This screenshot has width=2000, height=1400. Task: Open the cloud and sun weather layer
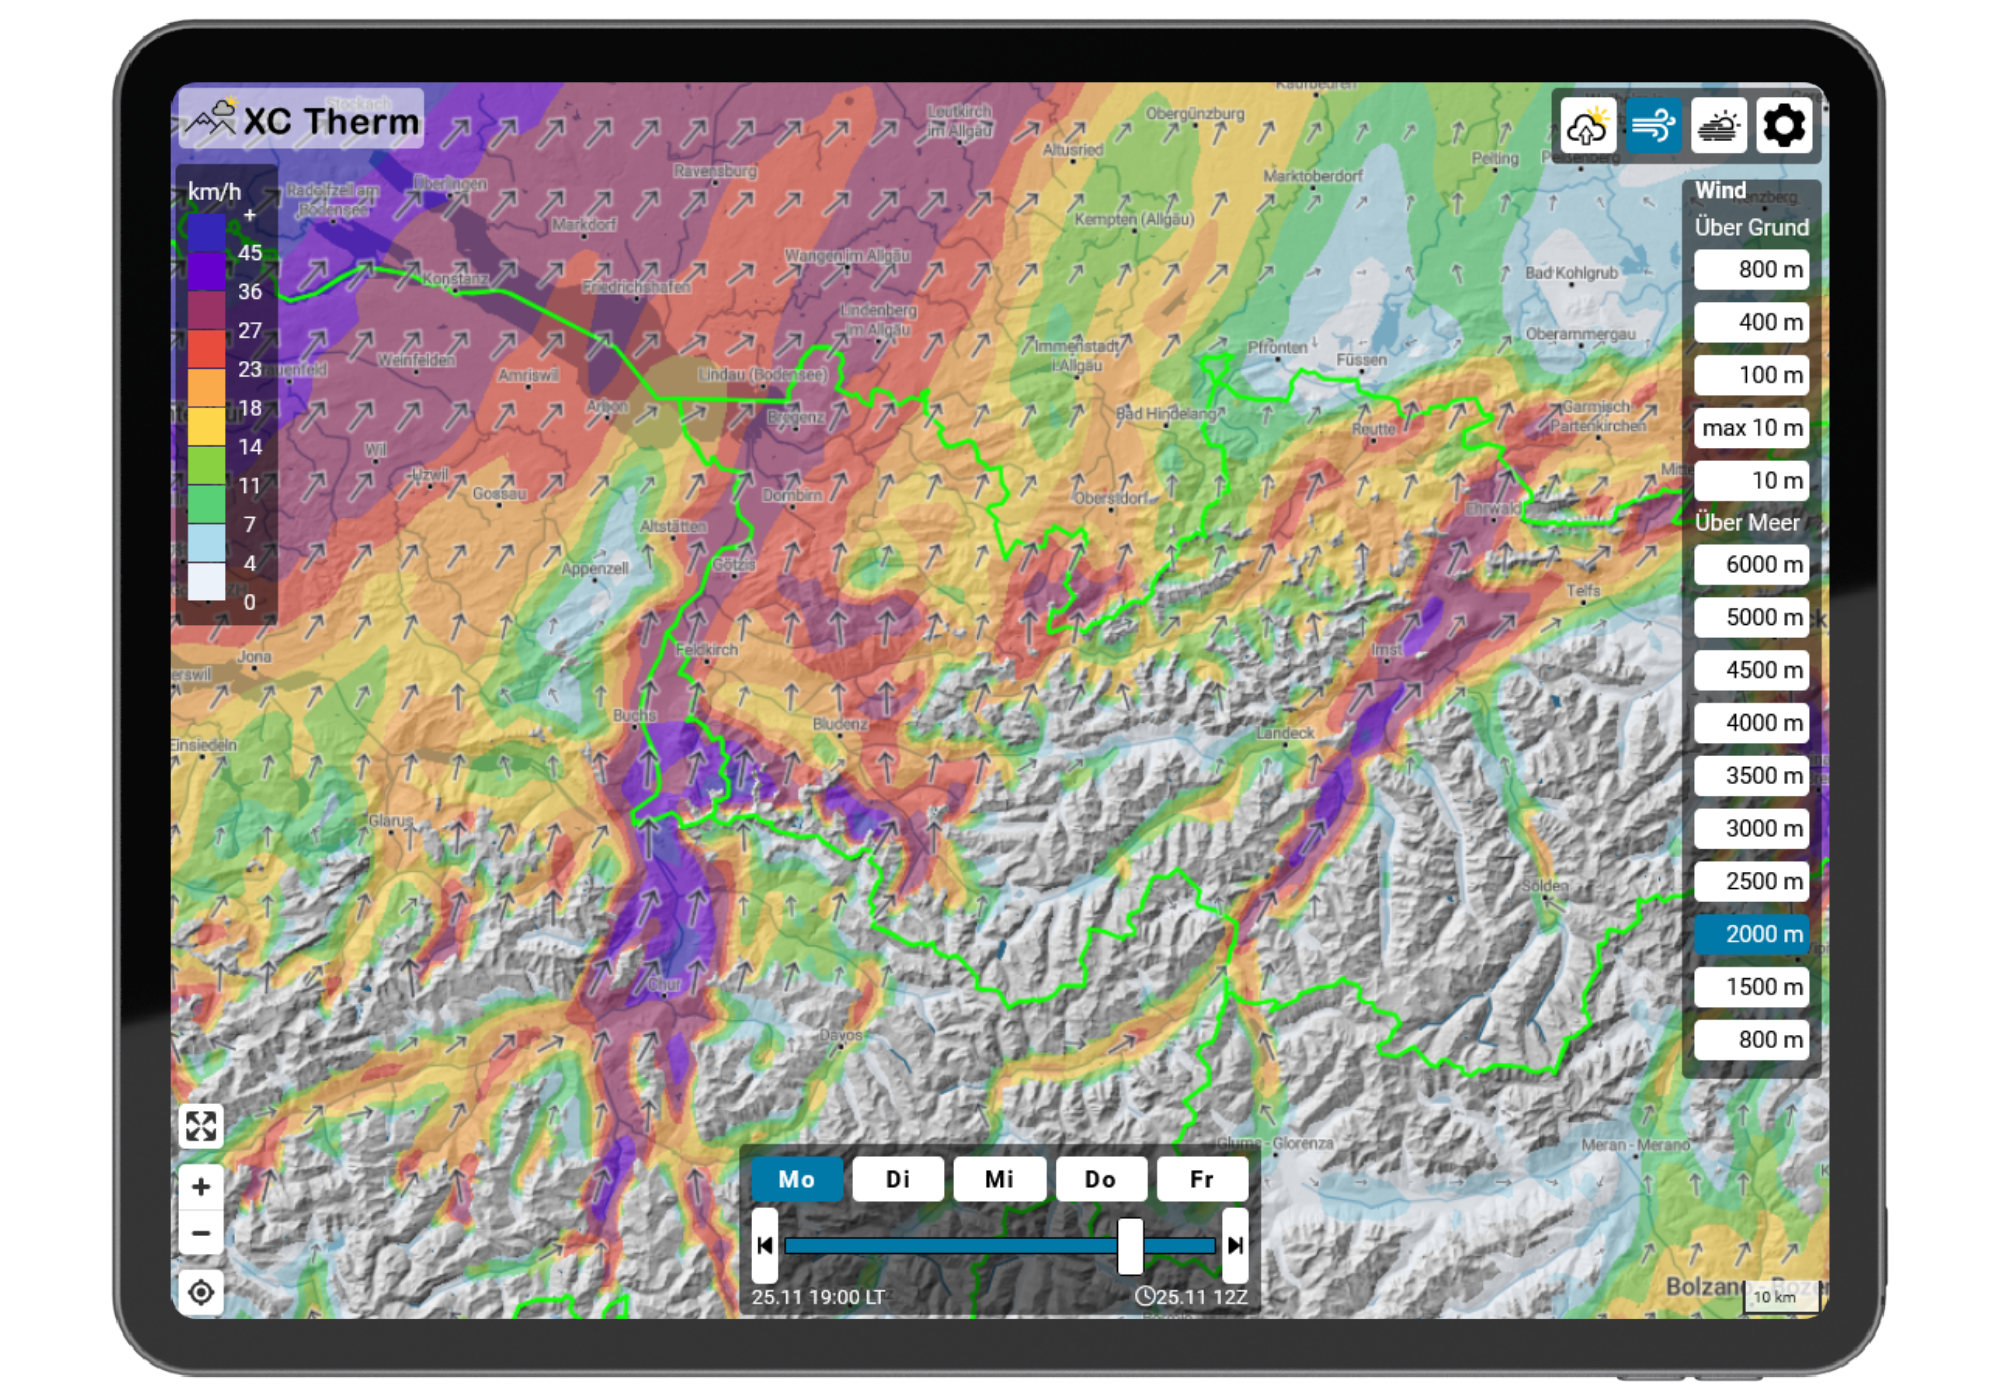1588,126
